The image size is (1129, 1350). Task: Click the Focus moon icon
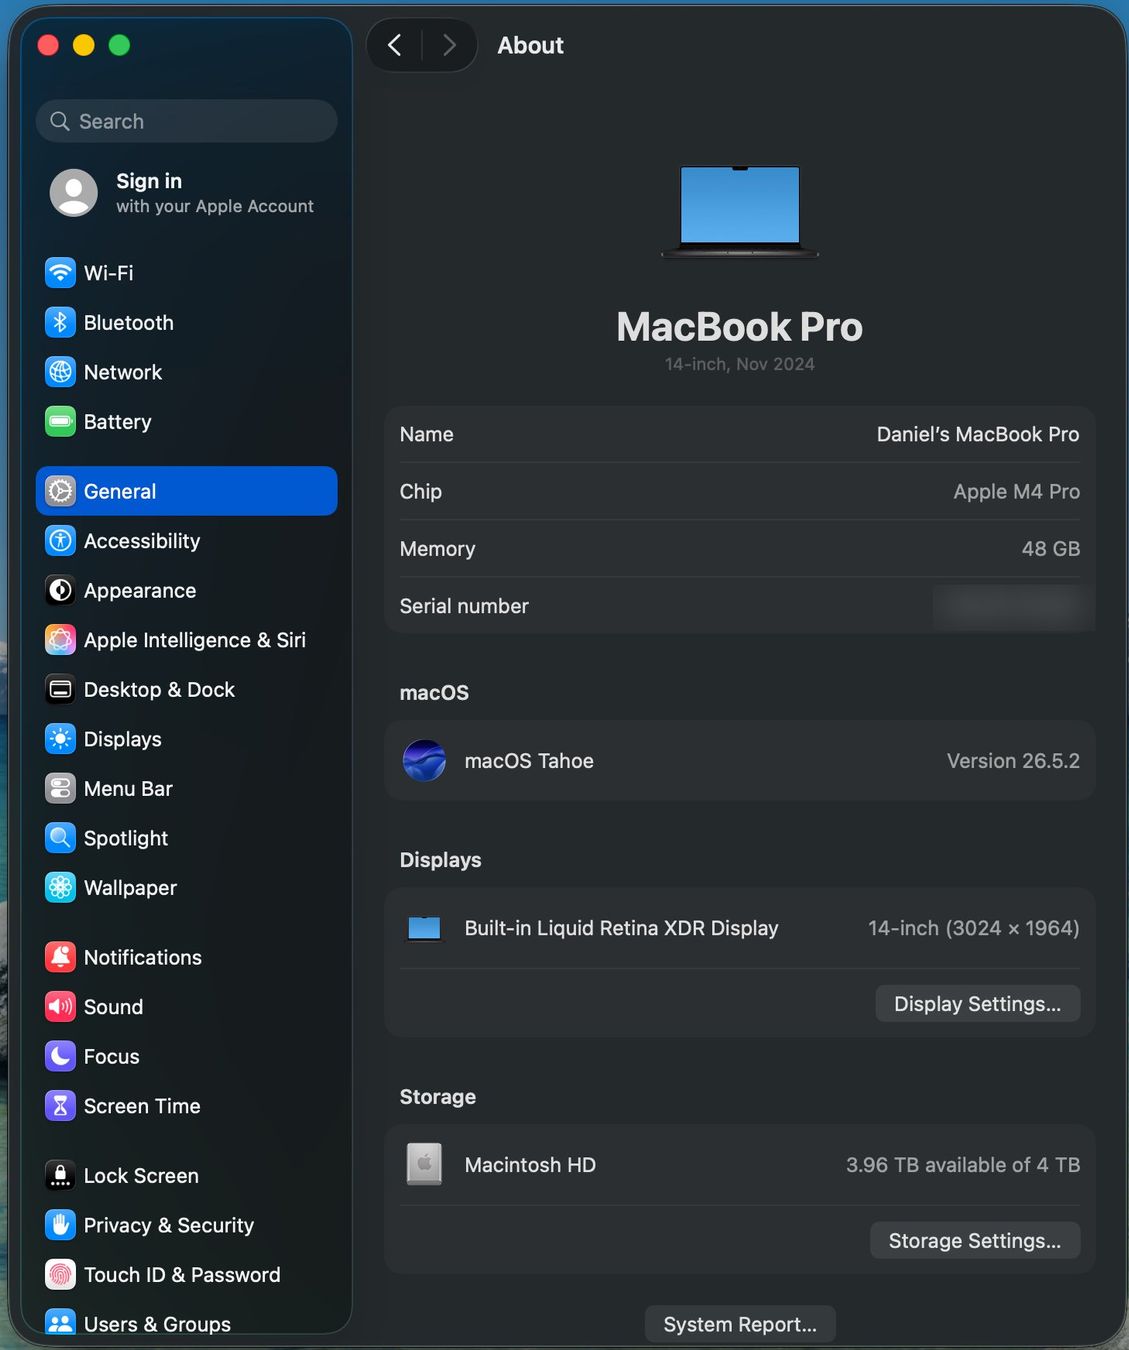[x=60, y=1056]
